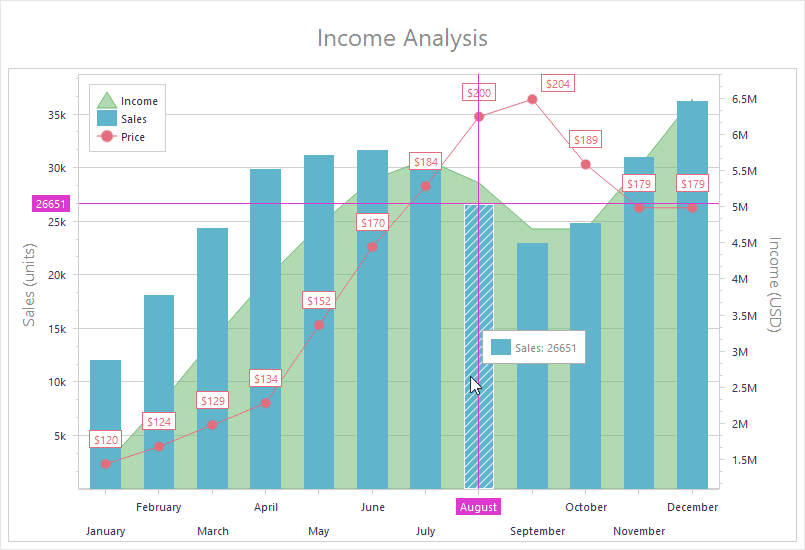This screenshot has width=805, height=550.
Task: Click the November price point marker
Action: 639,207
